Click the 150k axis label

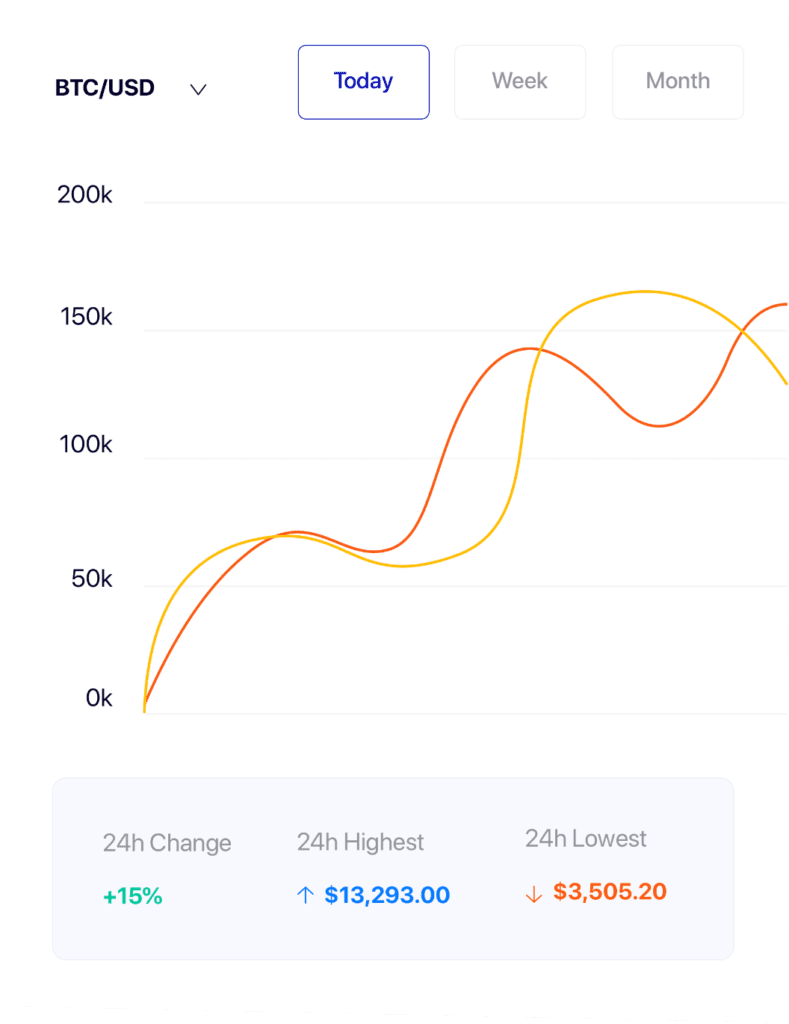(x=85, y=317)
